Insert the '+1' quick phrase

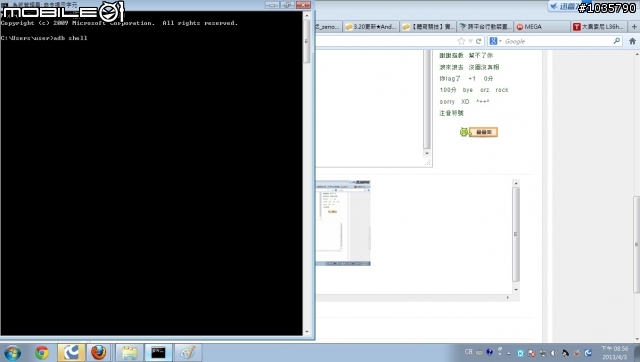[472, 78]
